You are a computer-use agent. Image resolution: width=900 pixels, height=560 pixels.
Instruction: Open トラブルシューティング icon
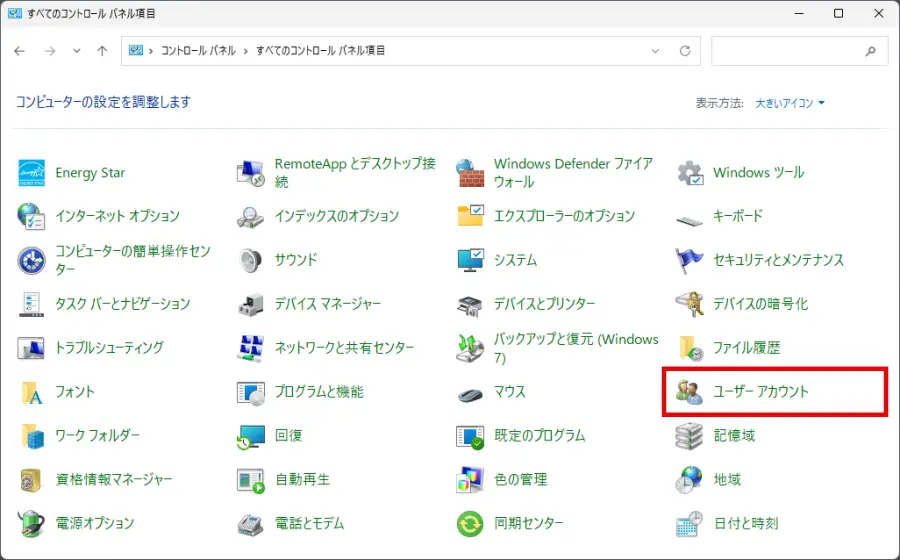[x=31, y=348]
